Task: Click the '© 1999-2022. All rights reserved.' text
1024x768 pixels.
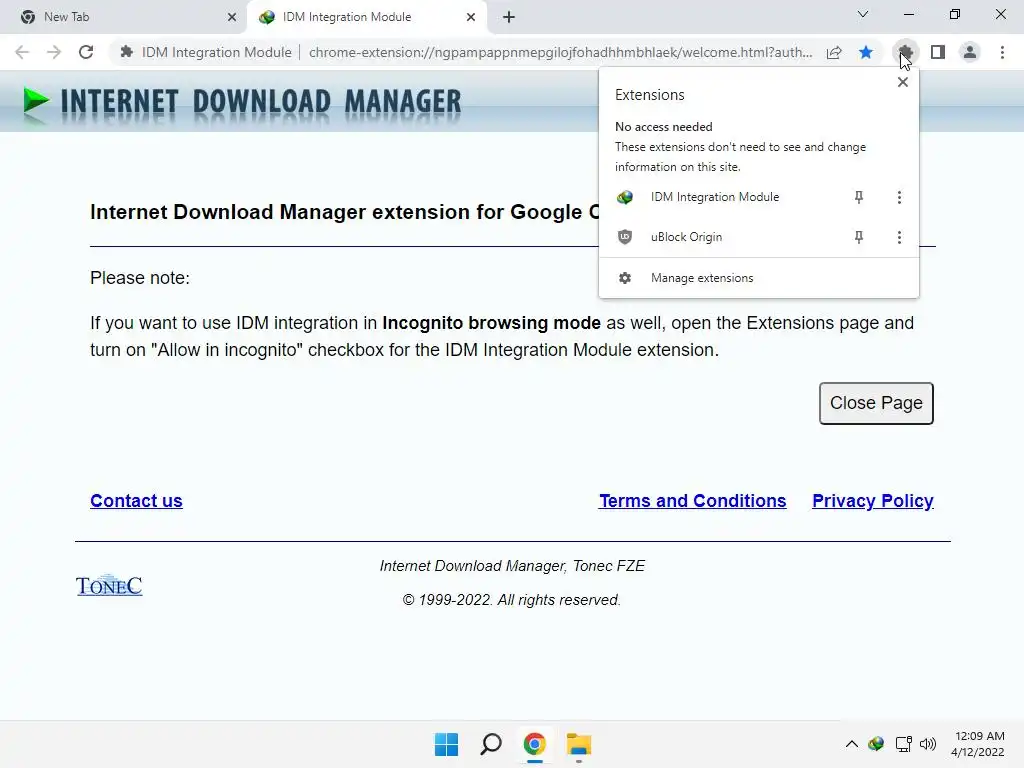Action: click(x=511, y=600)
